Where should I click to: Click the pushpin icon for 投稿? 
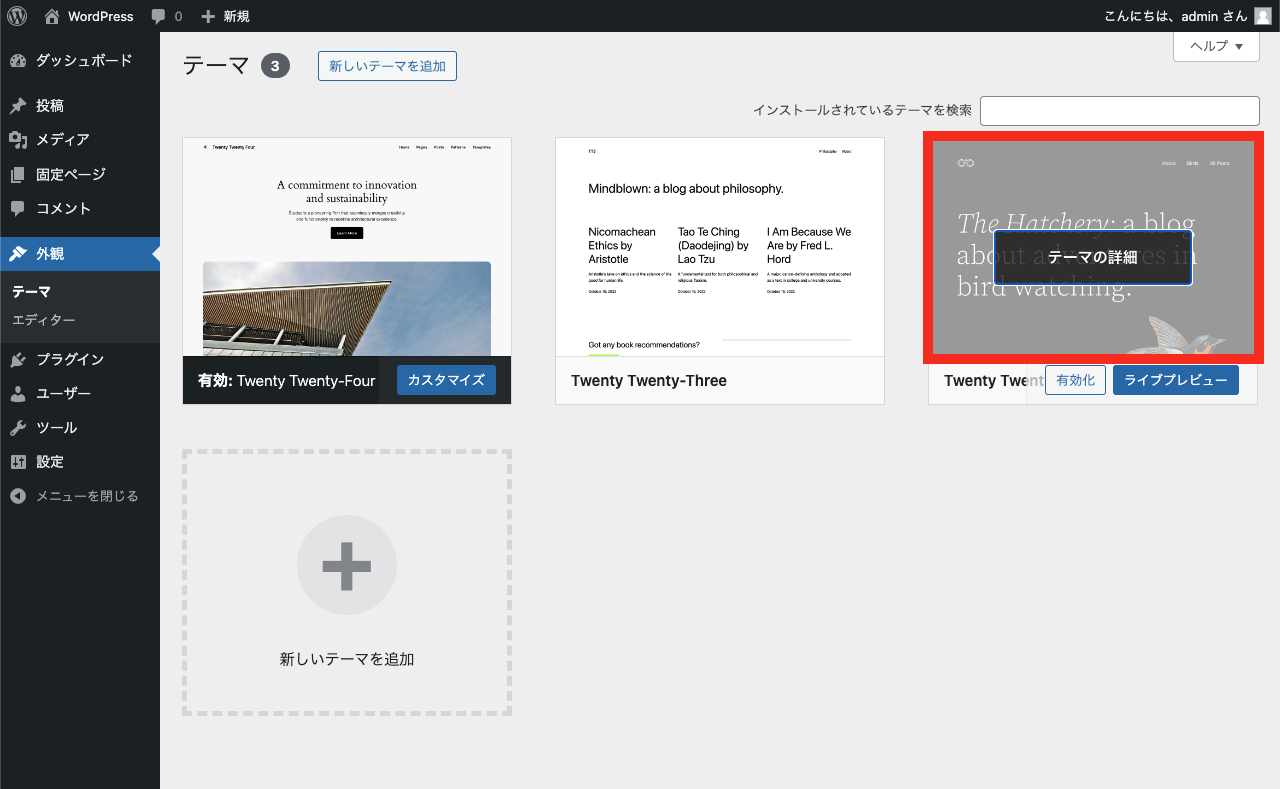point(18,106)
